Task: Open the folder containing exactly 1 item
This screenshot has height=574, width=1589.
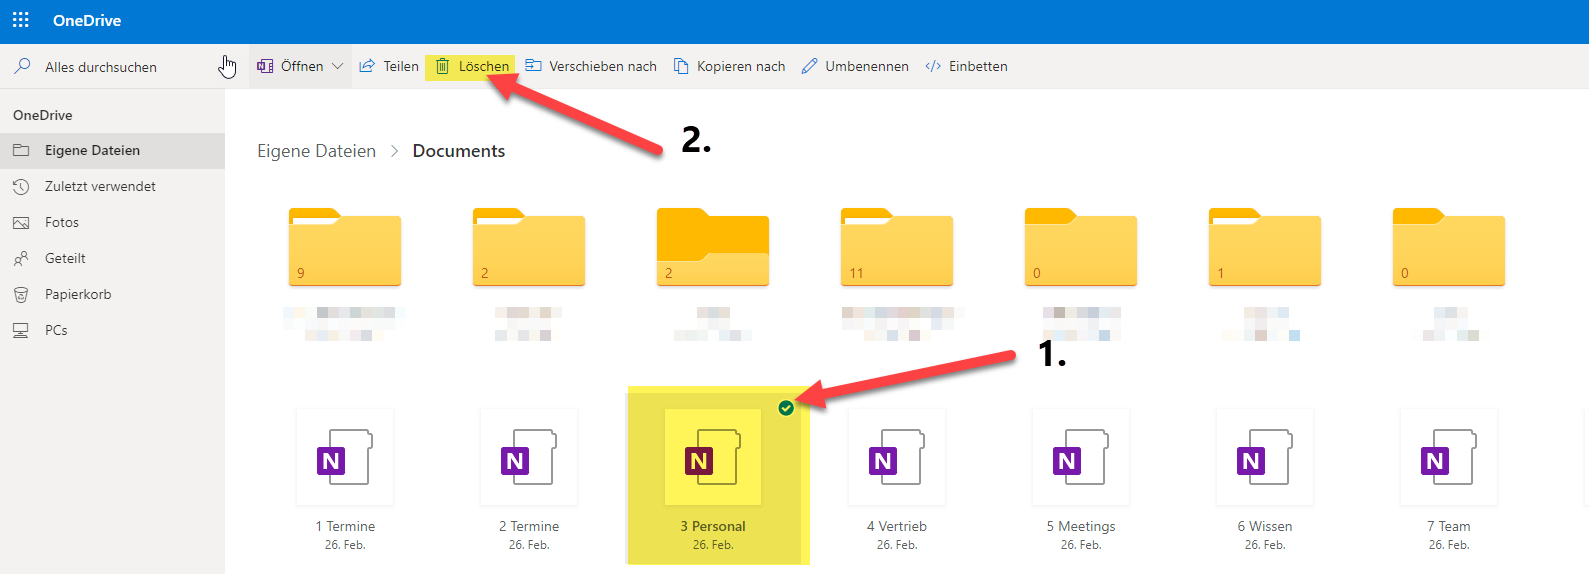Action: tap(1265, 247)
